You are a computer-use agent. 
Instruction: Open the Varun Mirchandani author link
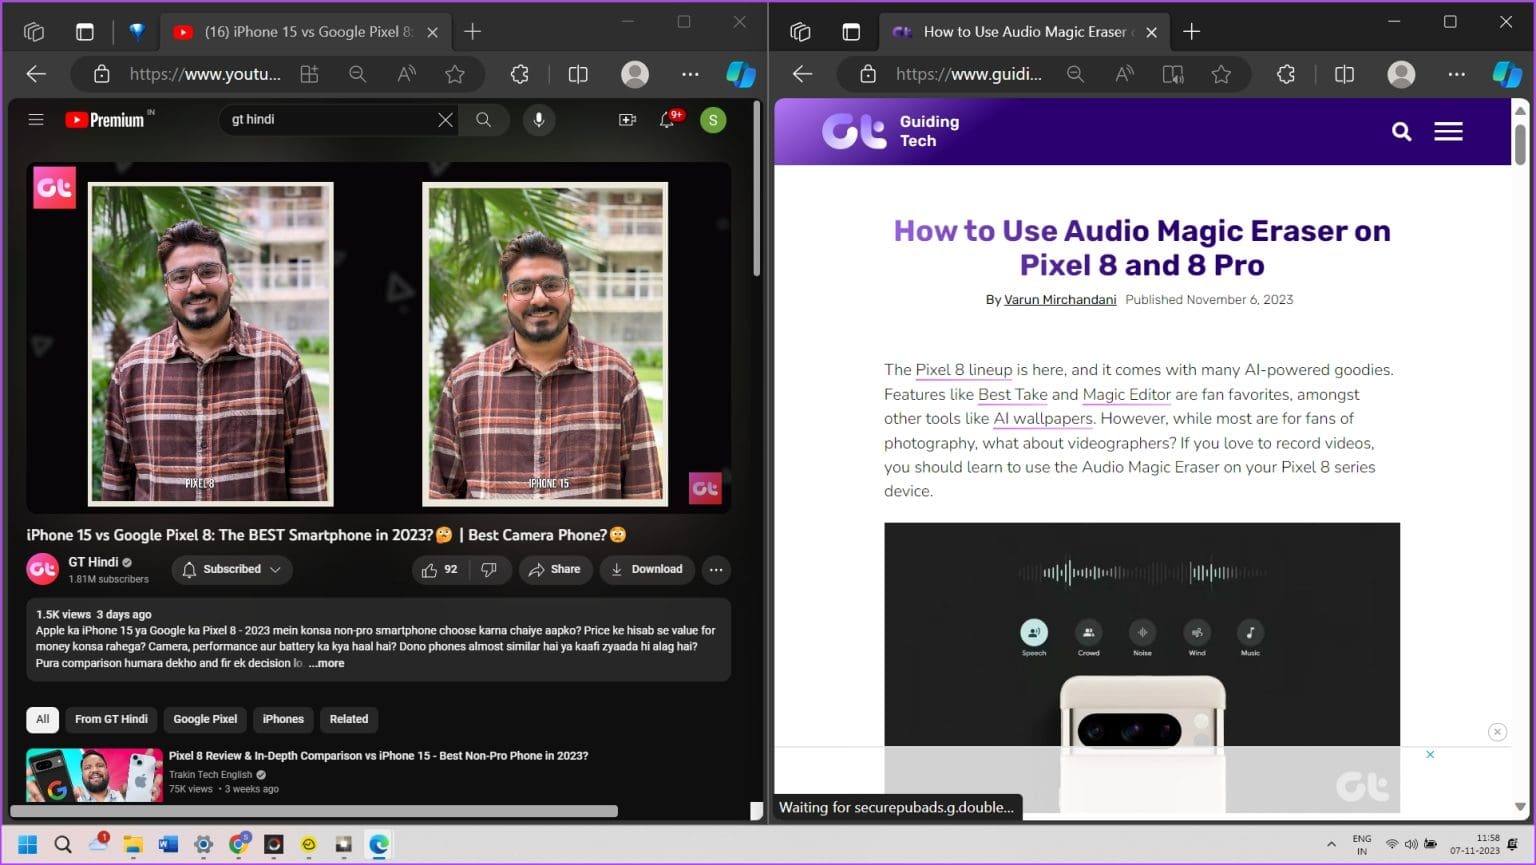1060,299
